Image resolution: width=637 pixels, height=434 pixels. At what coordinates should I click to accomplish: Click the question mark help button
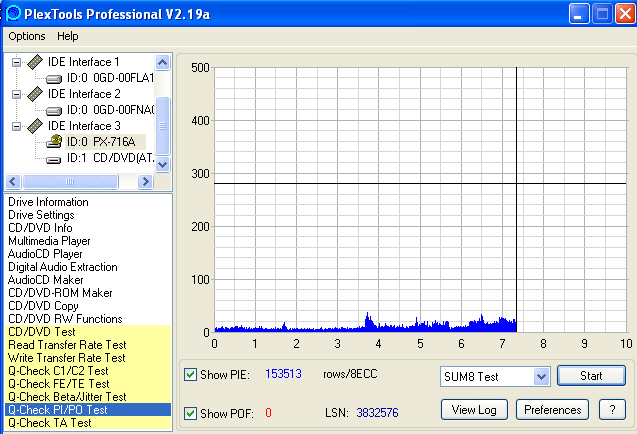(612, 410)
